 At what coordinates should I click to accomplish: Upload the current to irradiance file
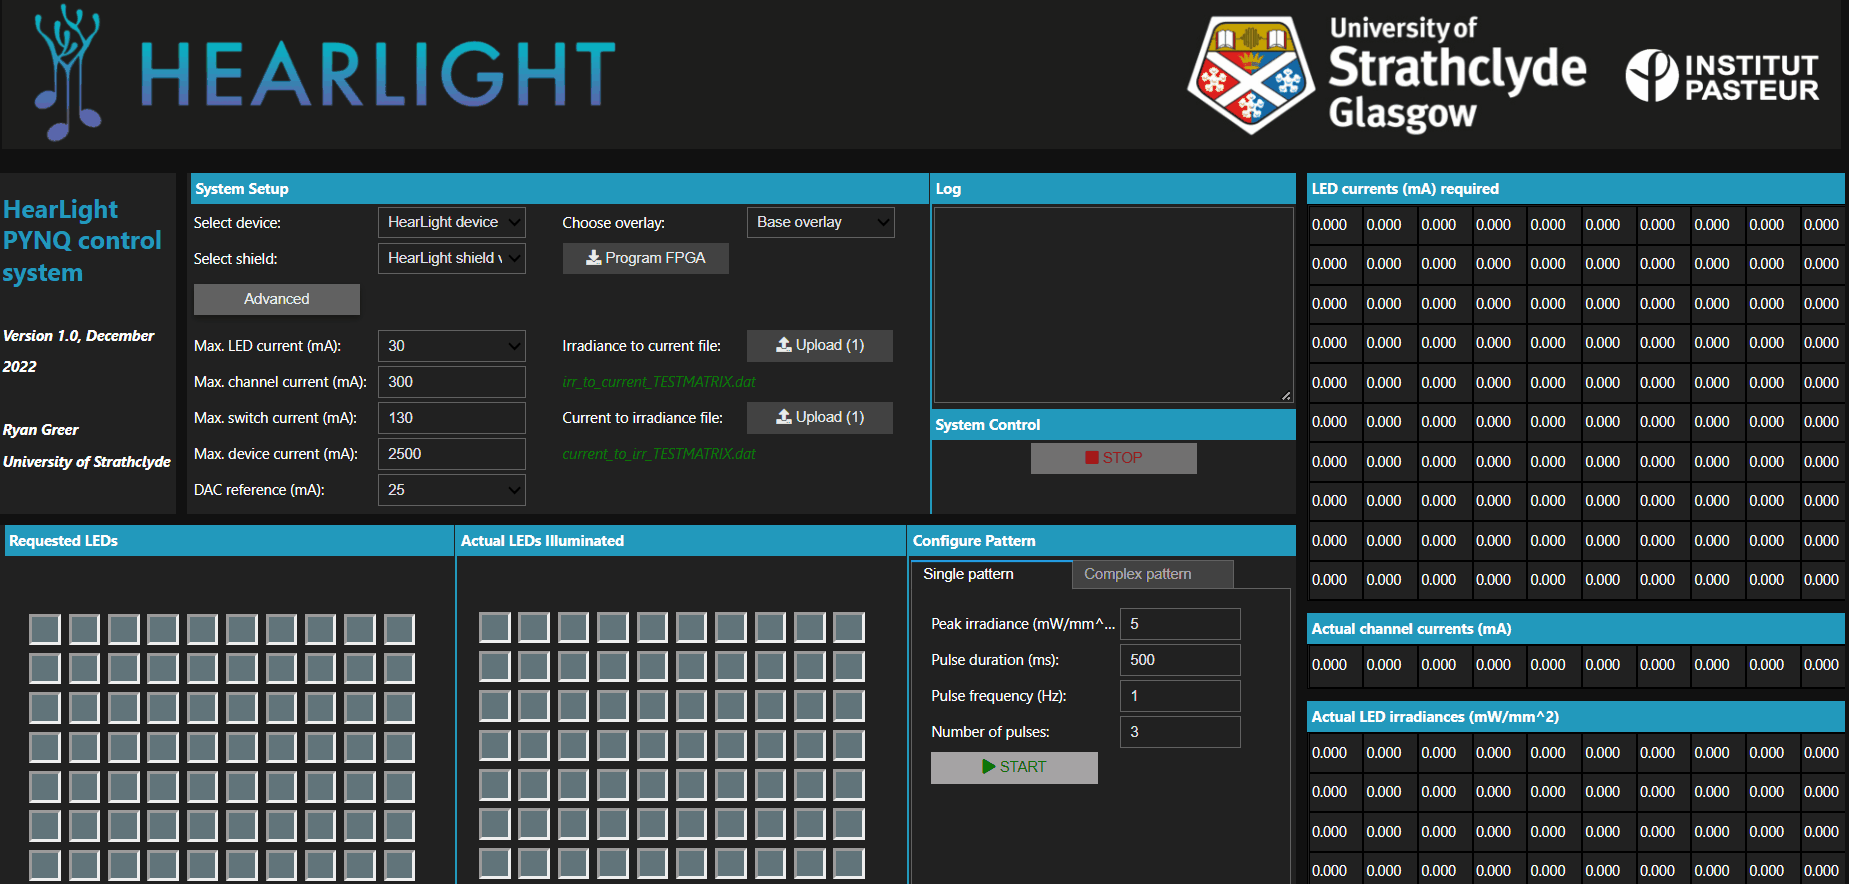[820, 418]
